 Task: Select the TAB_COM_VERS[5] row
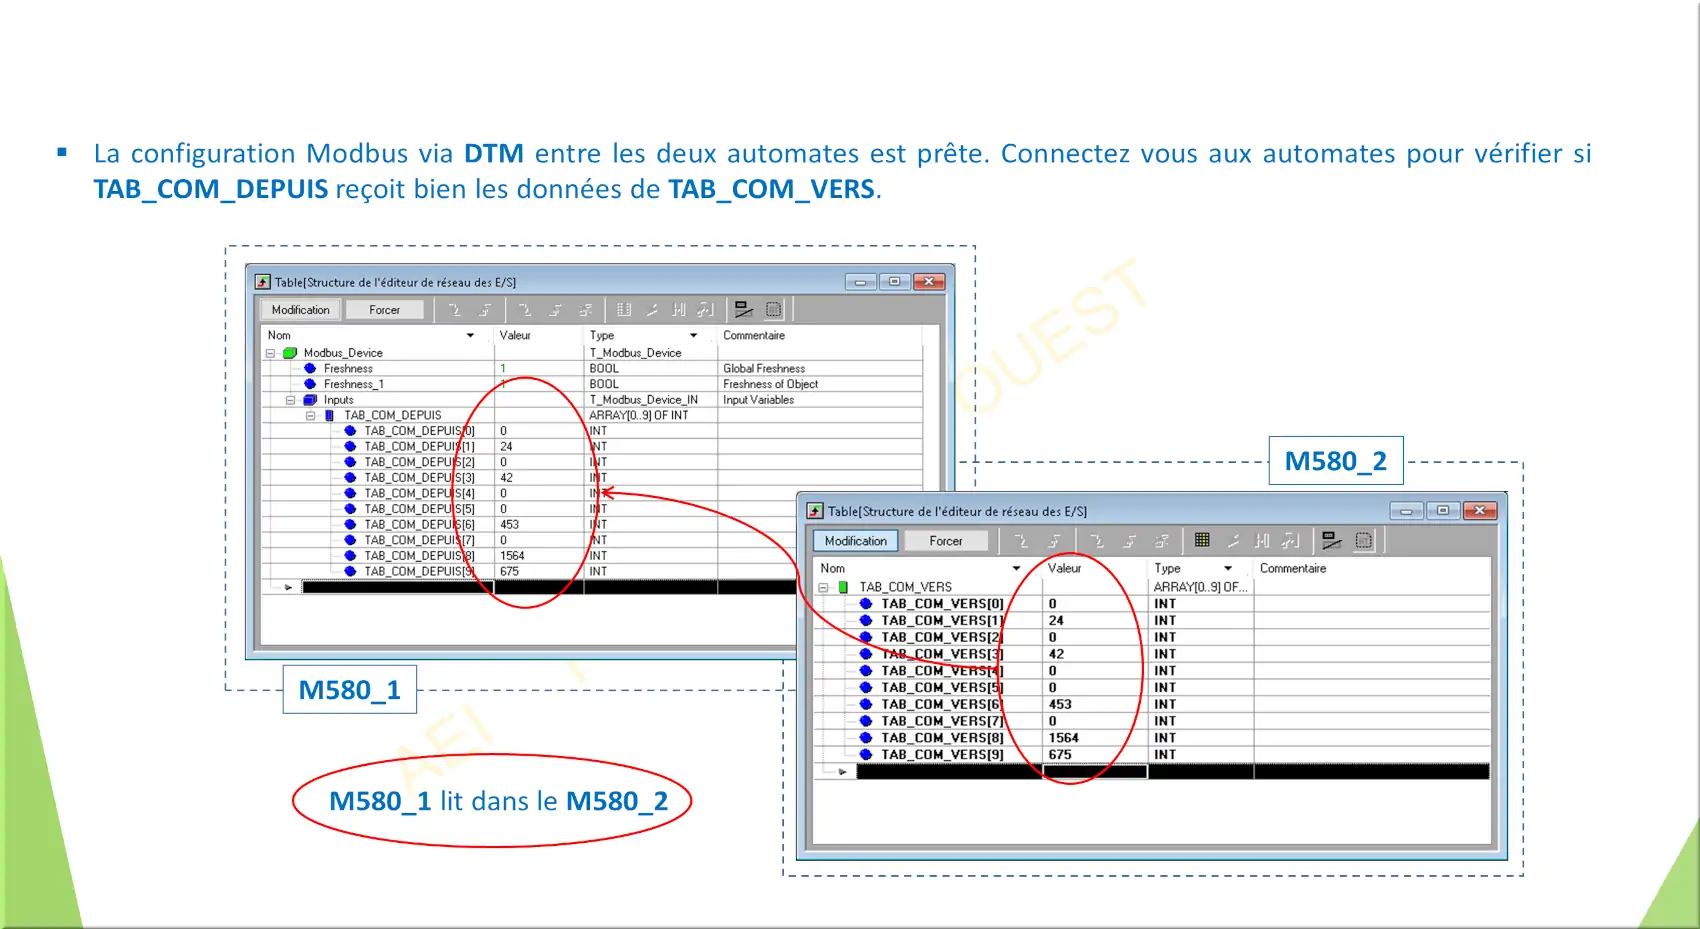[1152, 688]
